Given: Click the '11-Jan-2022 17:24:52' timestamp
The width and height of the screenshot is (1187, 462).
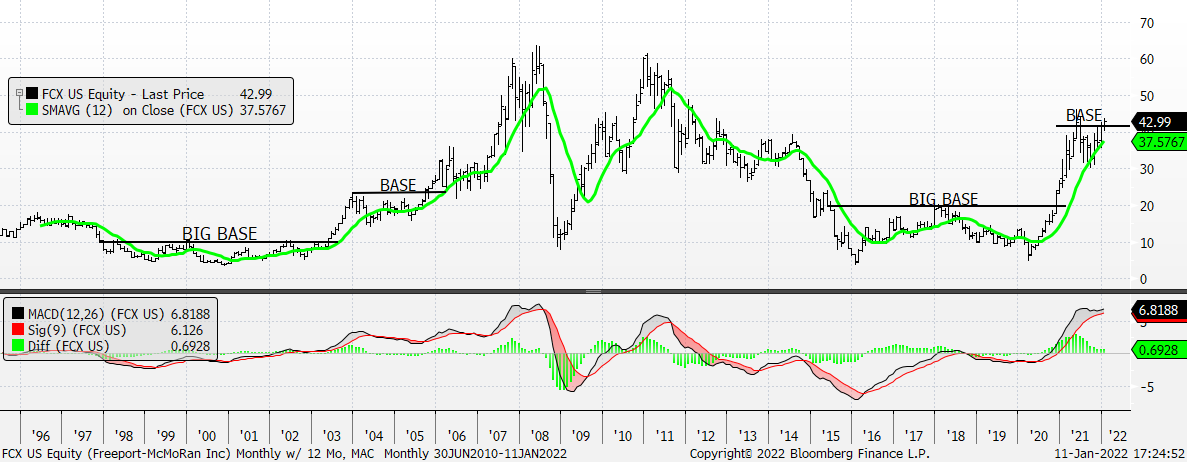Looking at the screenshot, I should (x=1120, y=454).
